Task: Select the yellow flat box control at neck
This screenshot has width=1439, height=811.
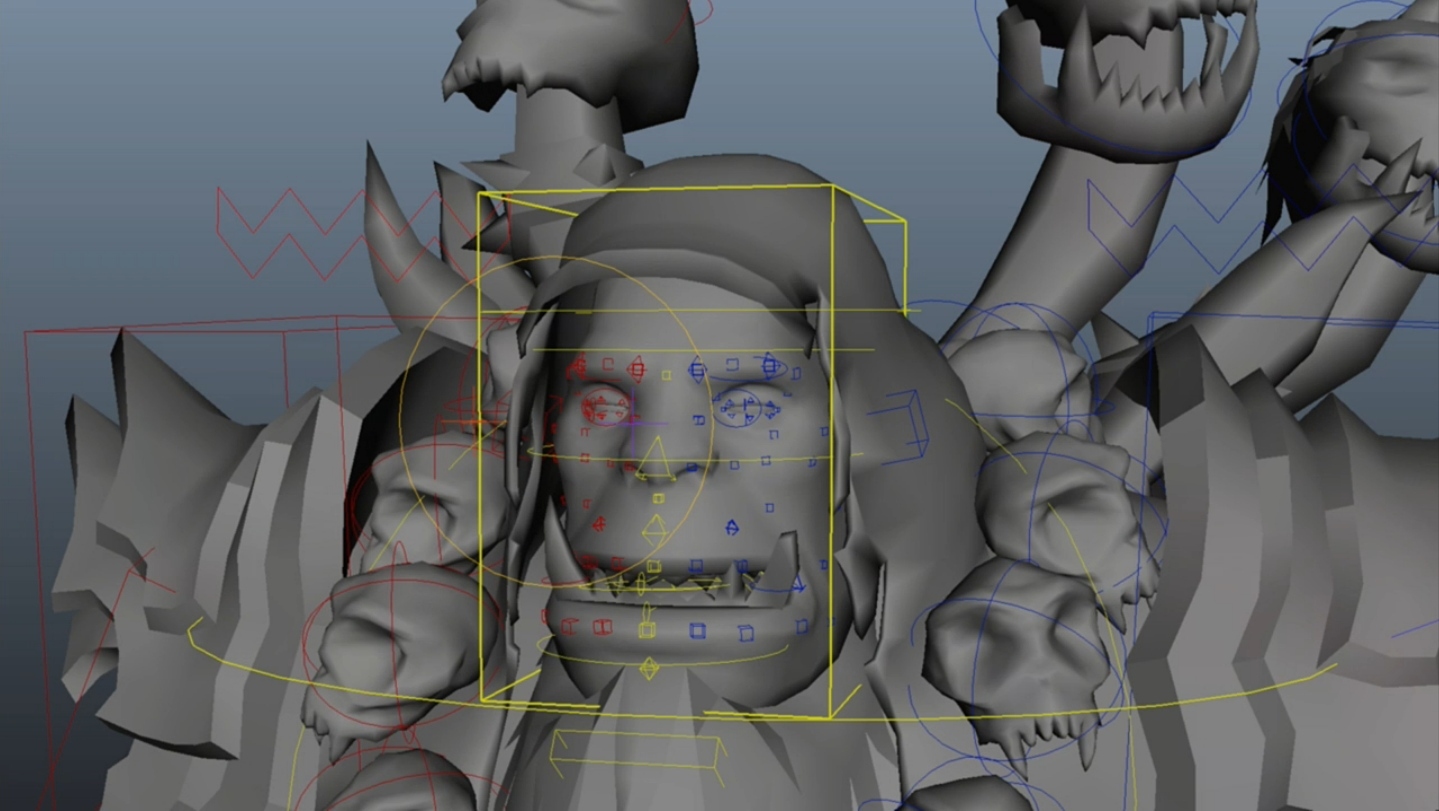Action: [x=637, y=758]
